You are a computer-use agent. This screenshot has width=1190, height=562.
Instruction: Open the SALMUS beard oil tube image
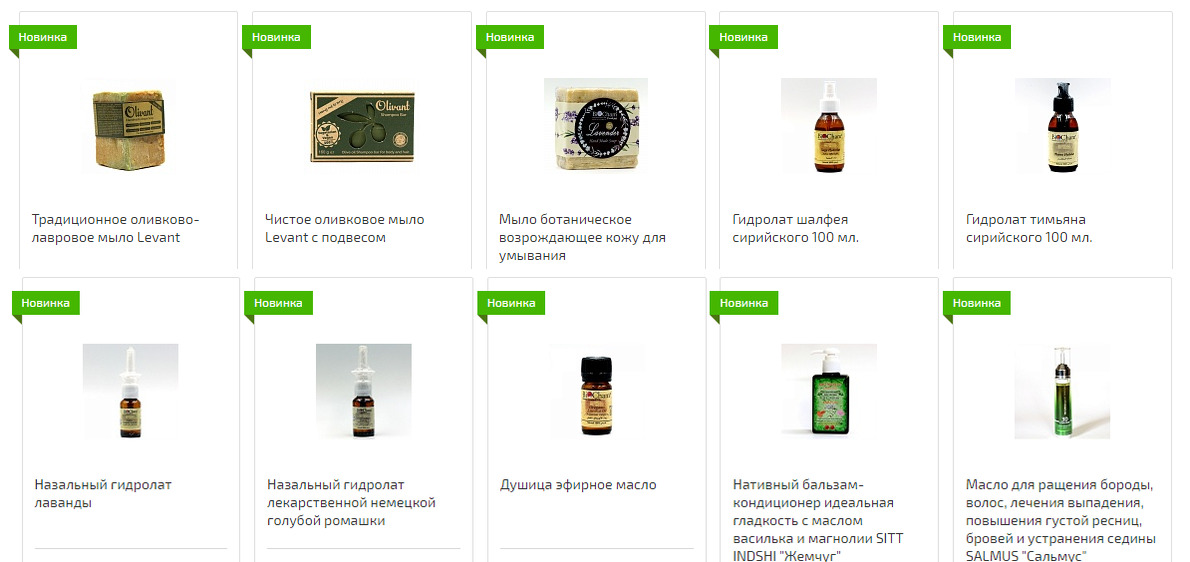click(x=1062, y=391)
